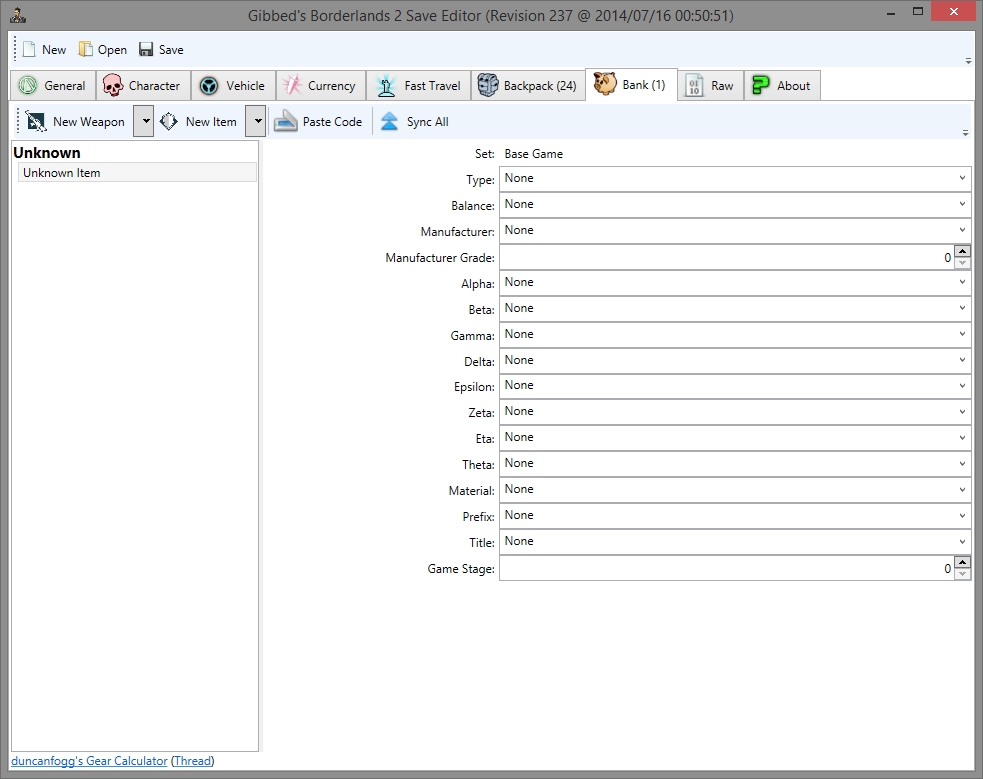This screenshot has width=983, height=779.
Task: Click the Open folder icon
Action: coord(86,50)
